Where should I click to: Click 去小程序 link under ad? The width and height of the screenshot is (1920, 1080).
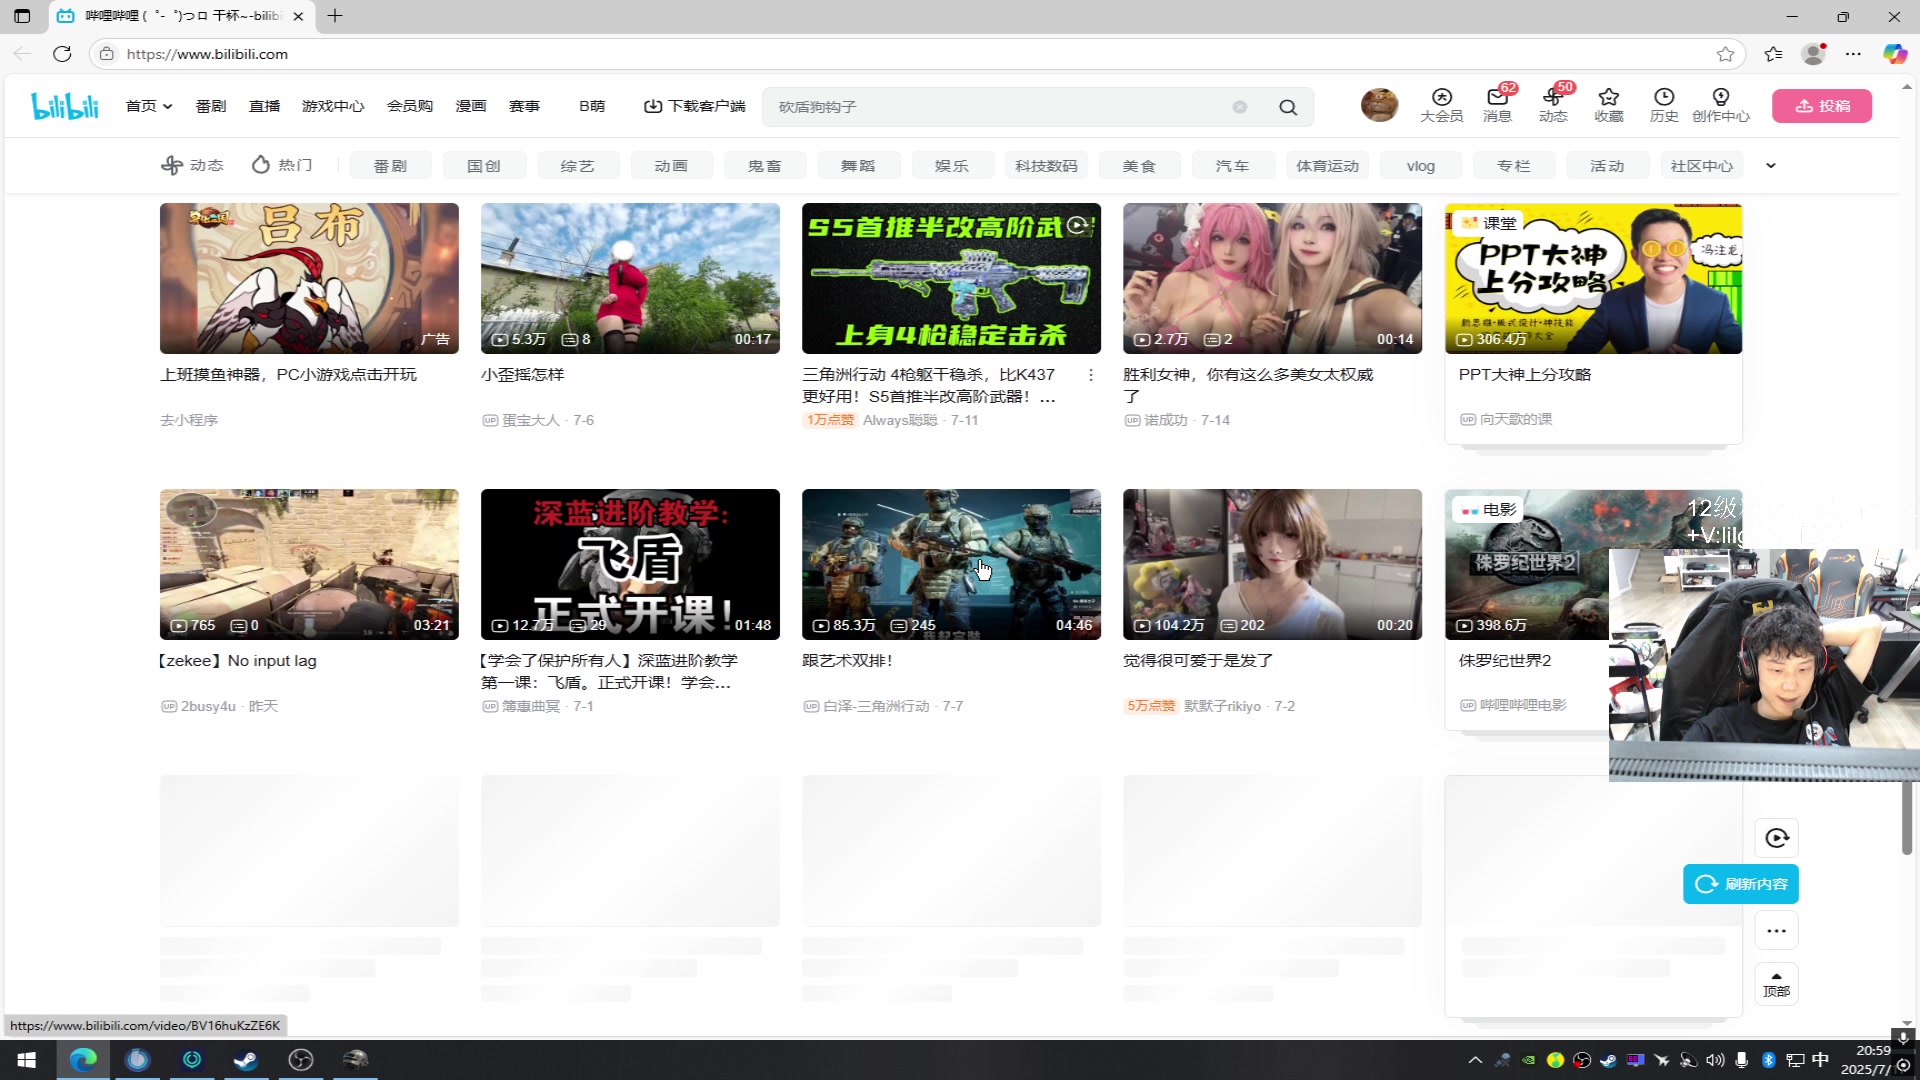(189, 420)
